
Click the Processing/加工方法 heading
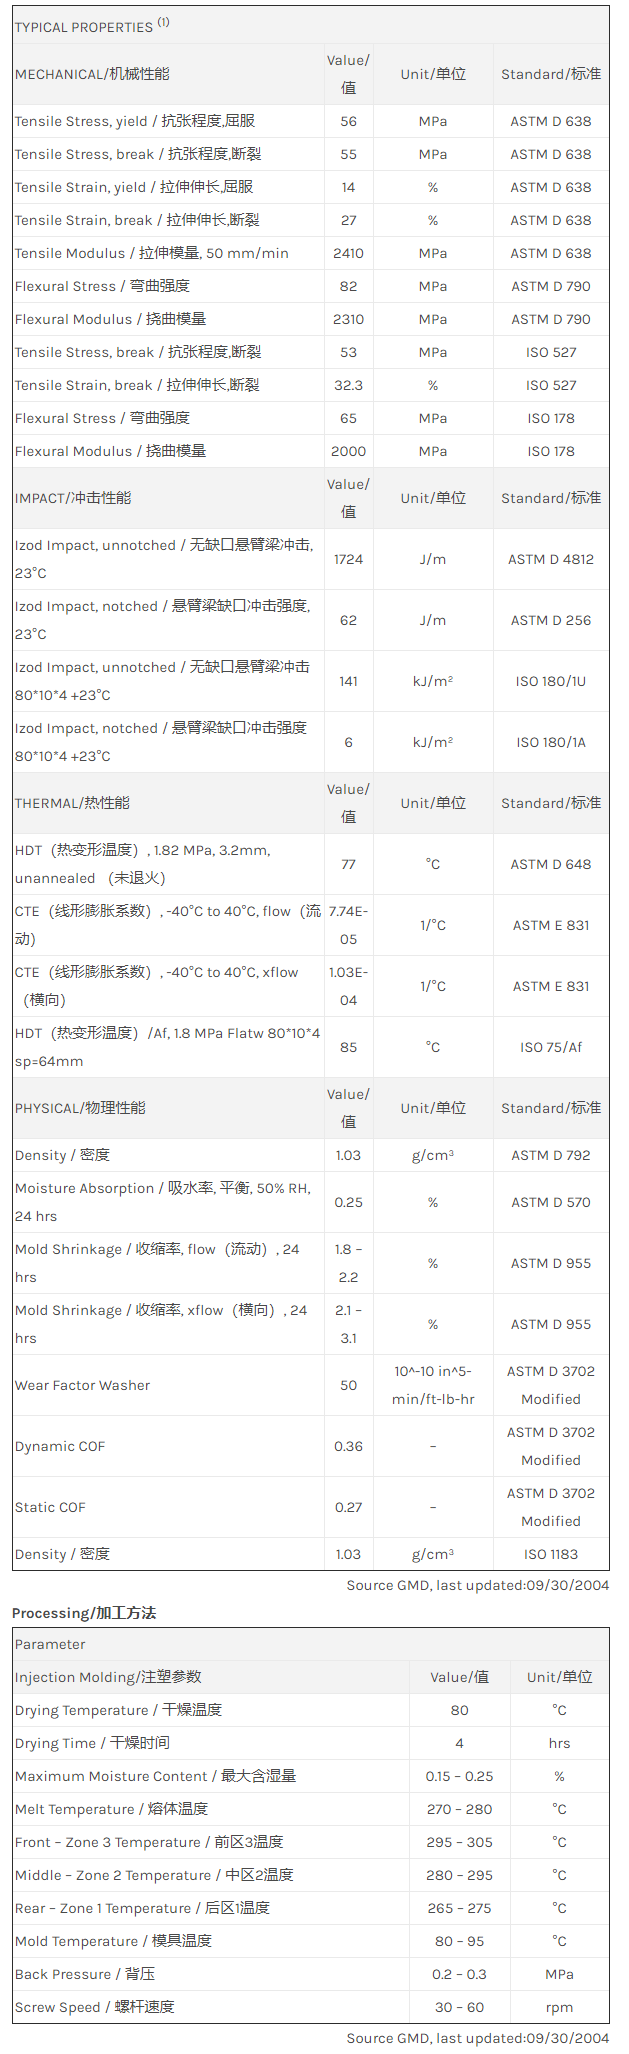[84, 1613]
